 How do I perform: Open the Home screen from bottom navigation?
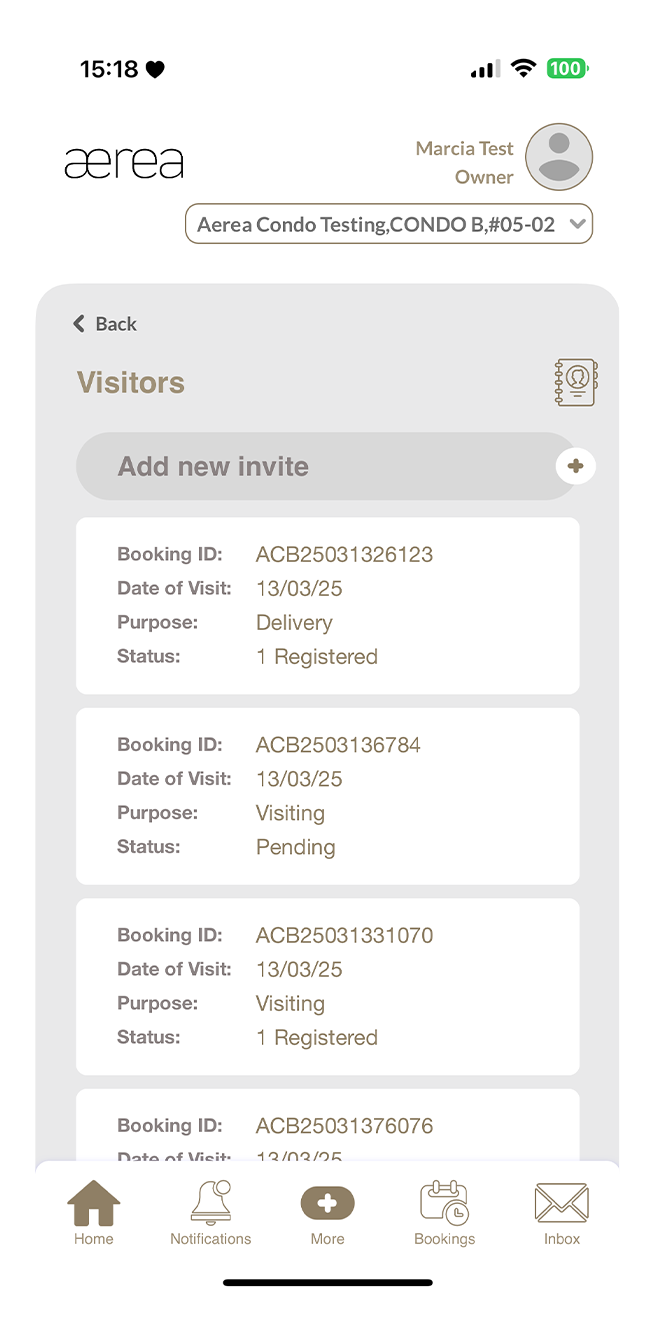tap(93, 1210)
